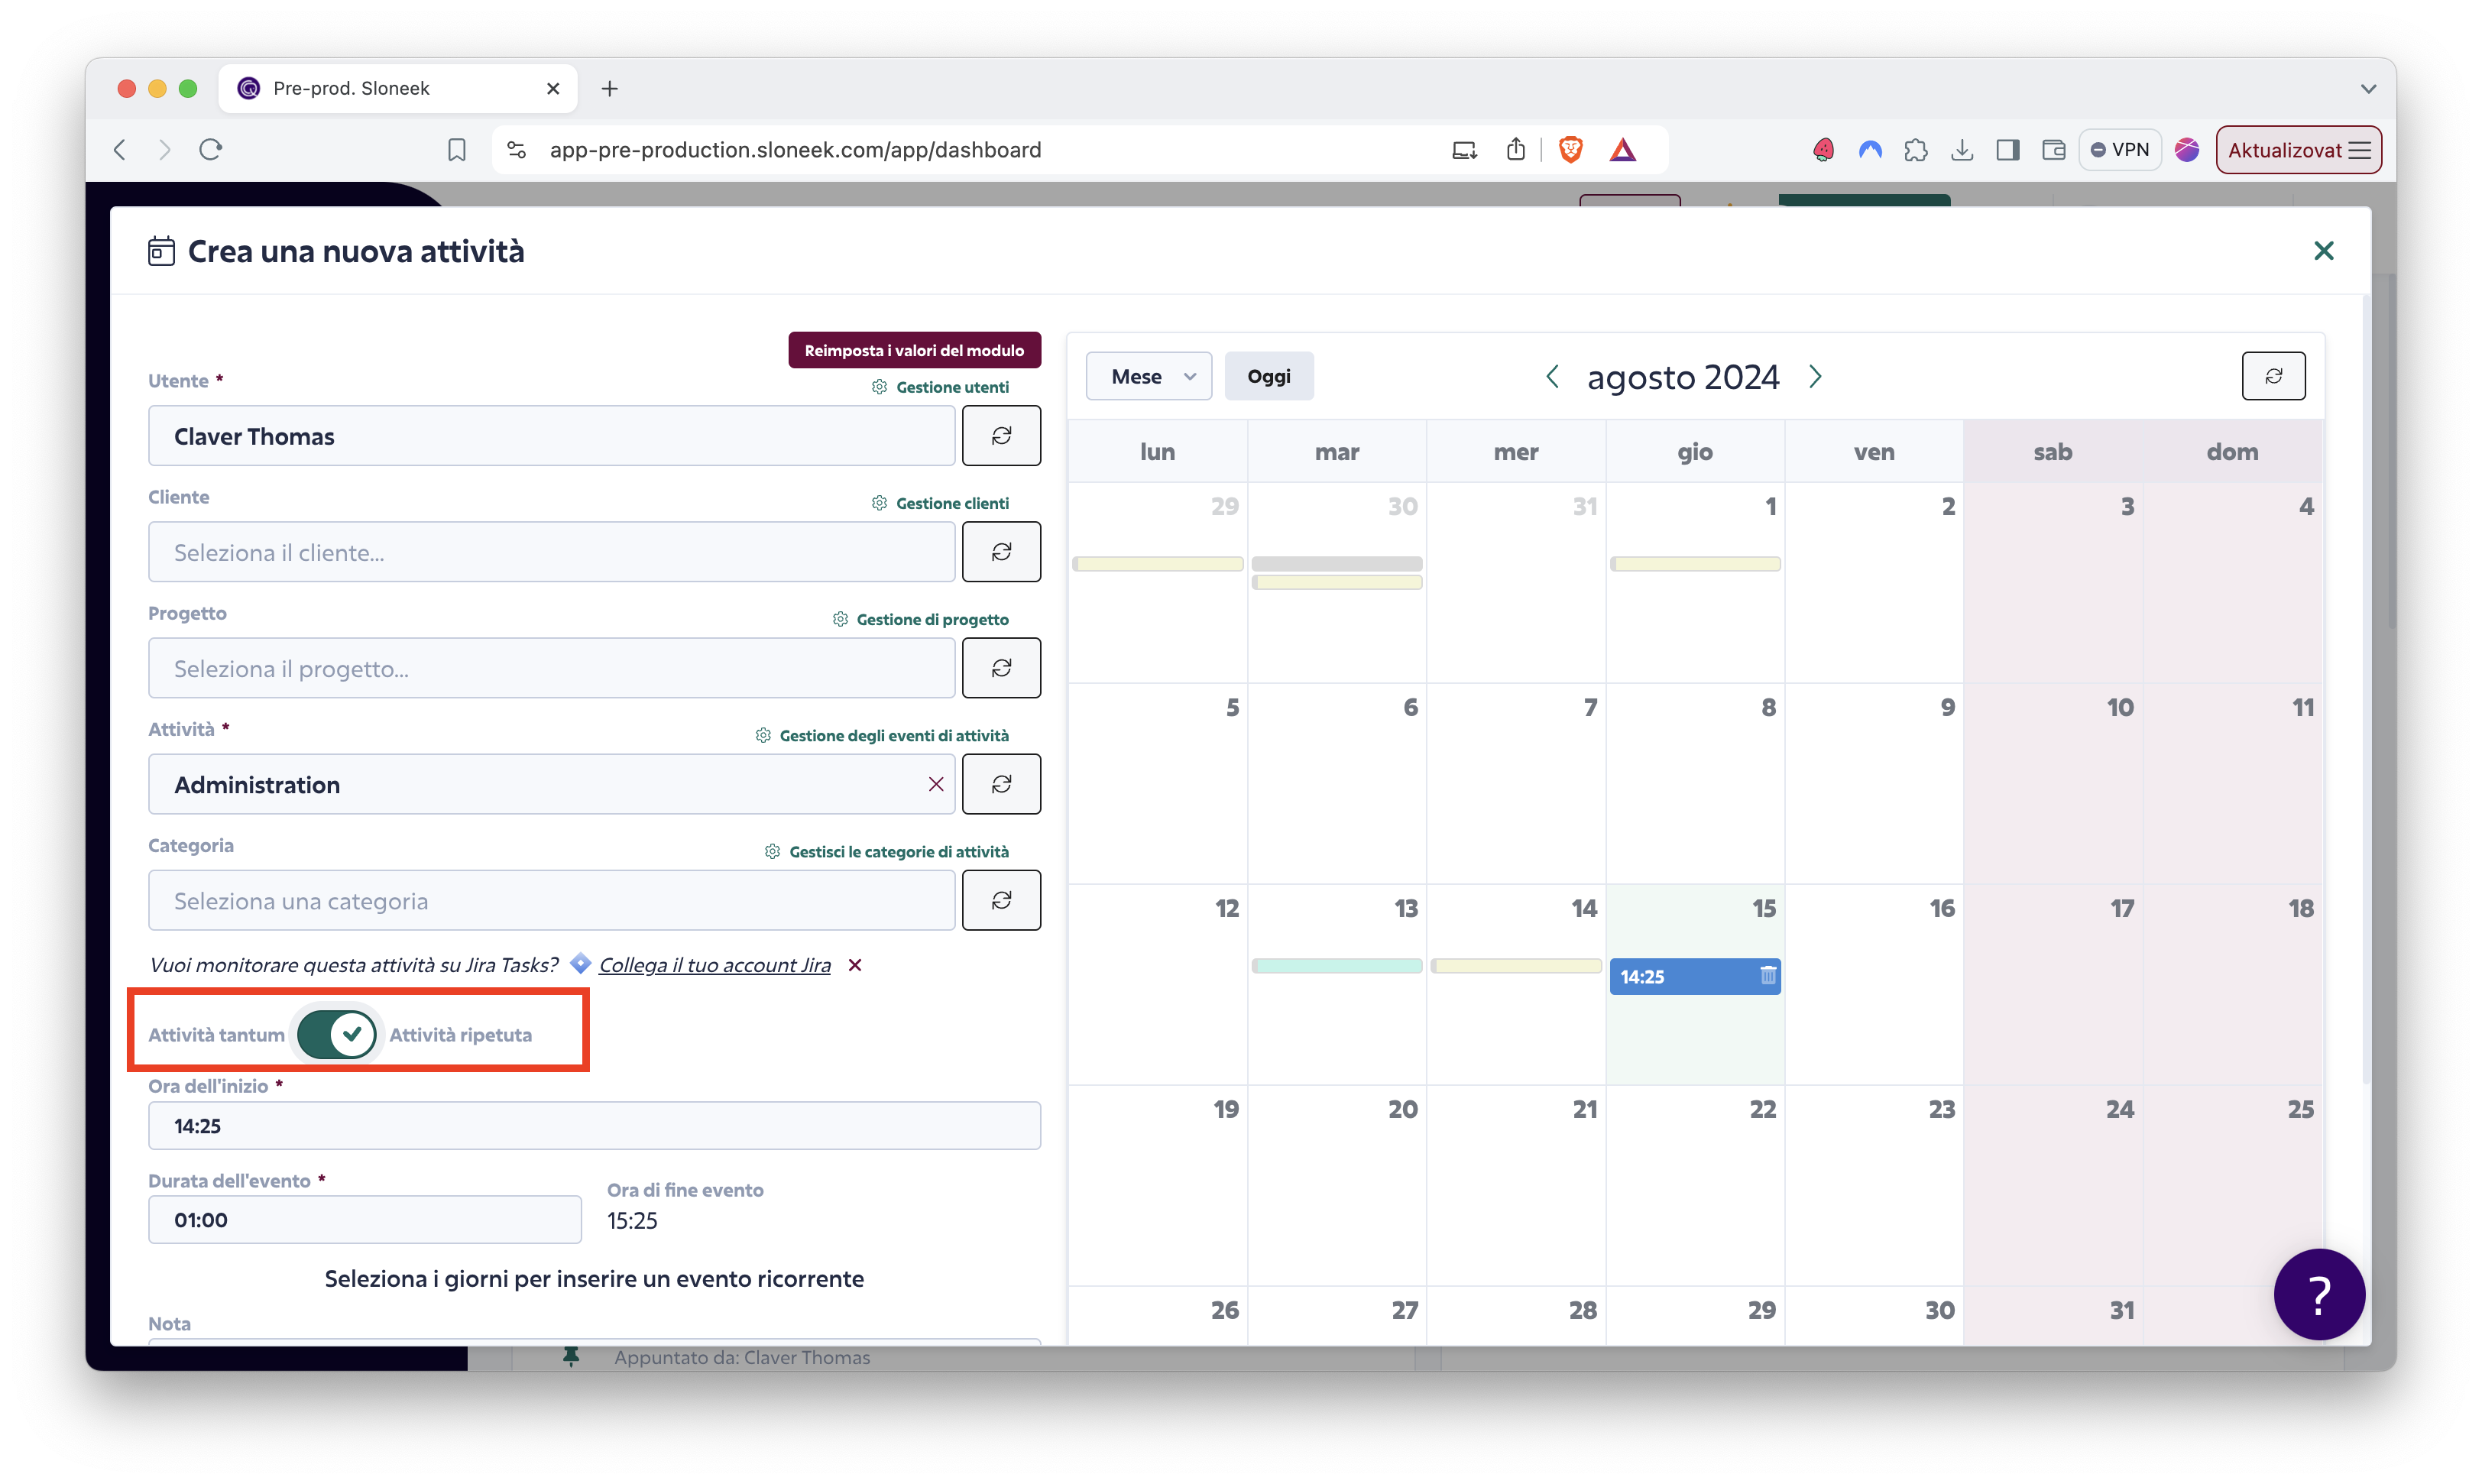Go to previous month in calendar
Viewport: 2482px width, 1484px height.
pos(1552,377)
